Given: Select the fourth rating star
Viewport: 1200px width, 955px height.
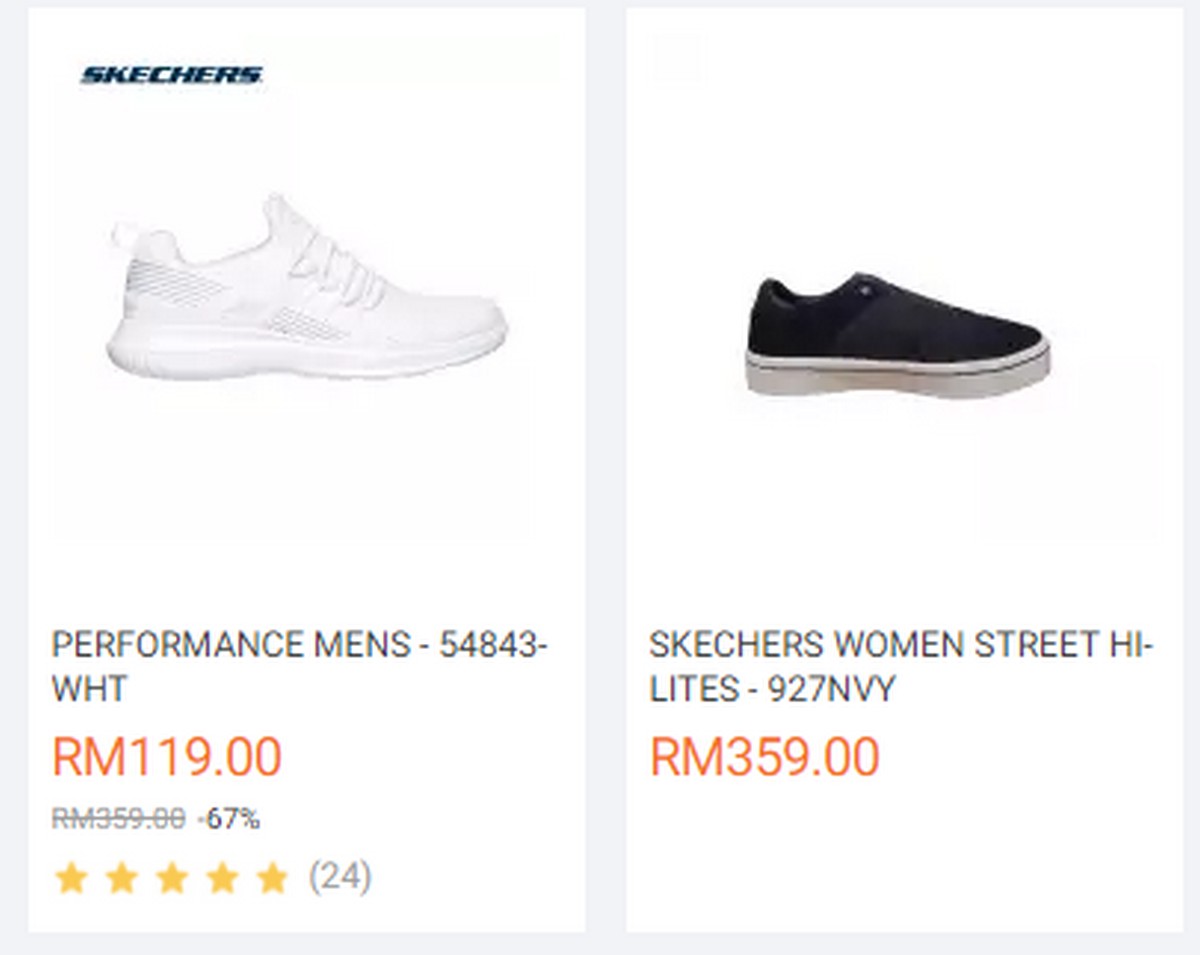Looking at the screenshot, I should click(222, 878).
